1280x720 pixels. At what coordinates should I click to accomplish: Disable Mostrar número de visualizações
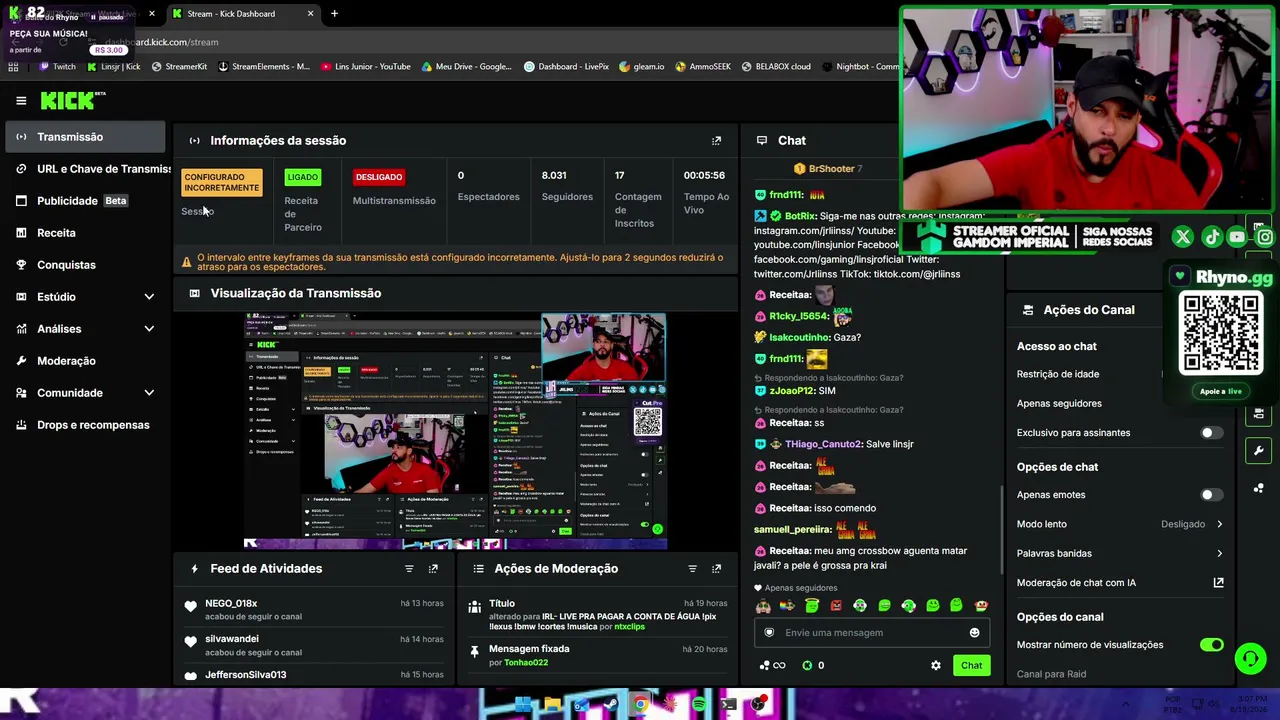1212,645
